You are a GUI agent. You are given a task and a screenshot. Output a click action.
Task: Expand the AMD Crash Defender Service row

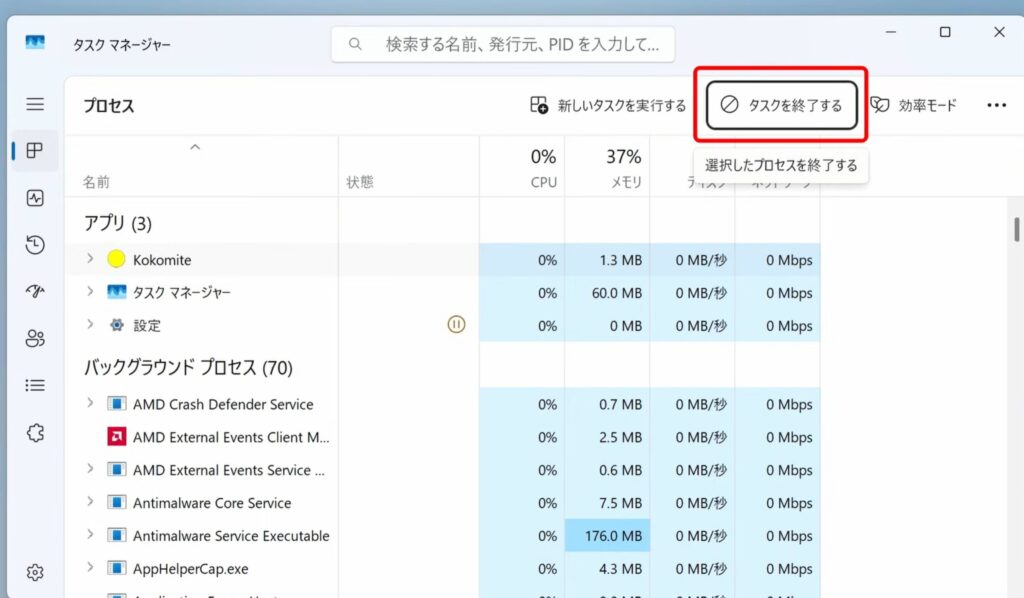point(90,404)
